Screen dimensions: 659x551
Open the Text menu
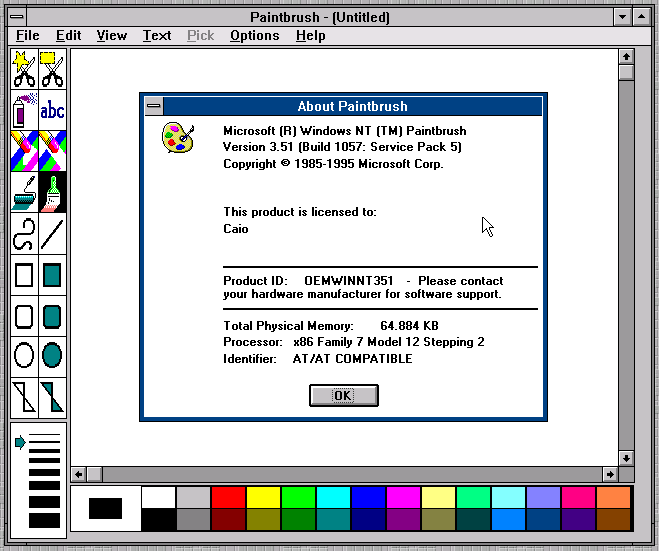(157, 36)
